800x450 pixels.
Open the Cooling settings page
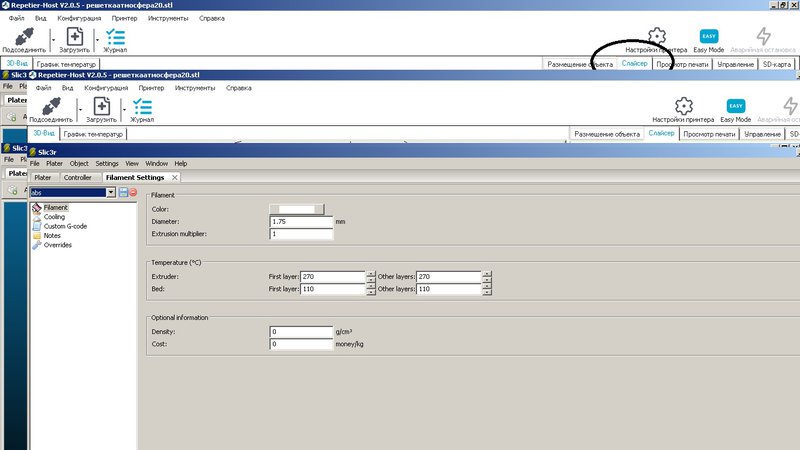click(x=54, y=216)
